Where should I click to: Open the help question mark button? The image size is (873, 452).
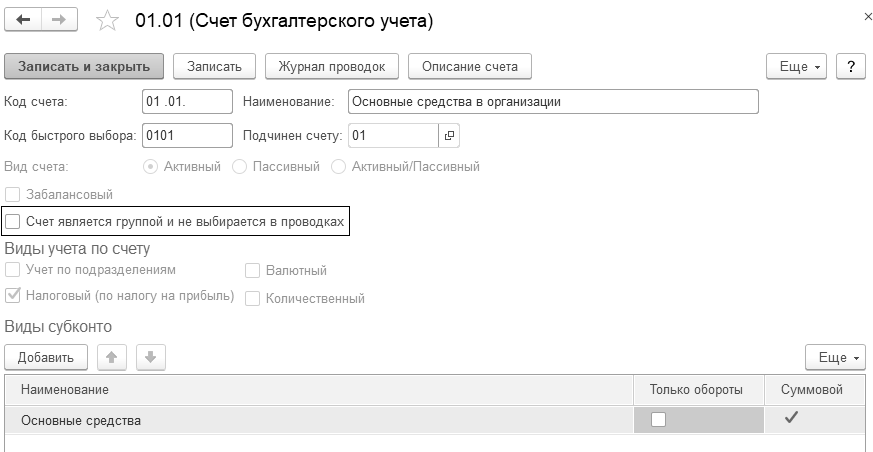[x=850, y=66]
